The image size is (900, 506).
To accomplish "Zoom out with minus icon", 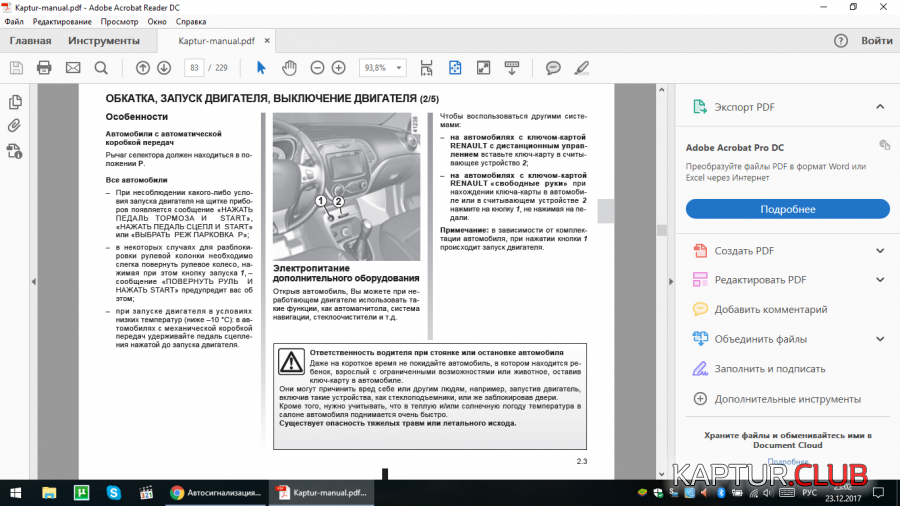I will pos(317,68).
